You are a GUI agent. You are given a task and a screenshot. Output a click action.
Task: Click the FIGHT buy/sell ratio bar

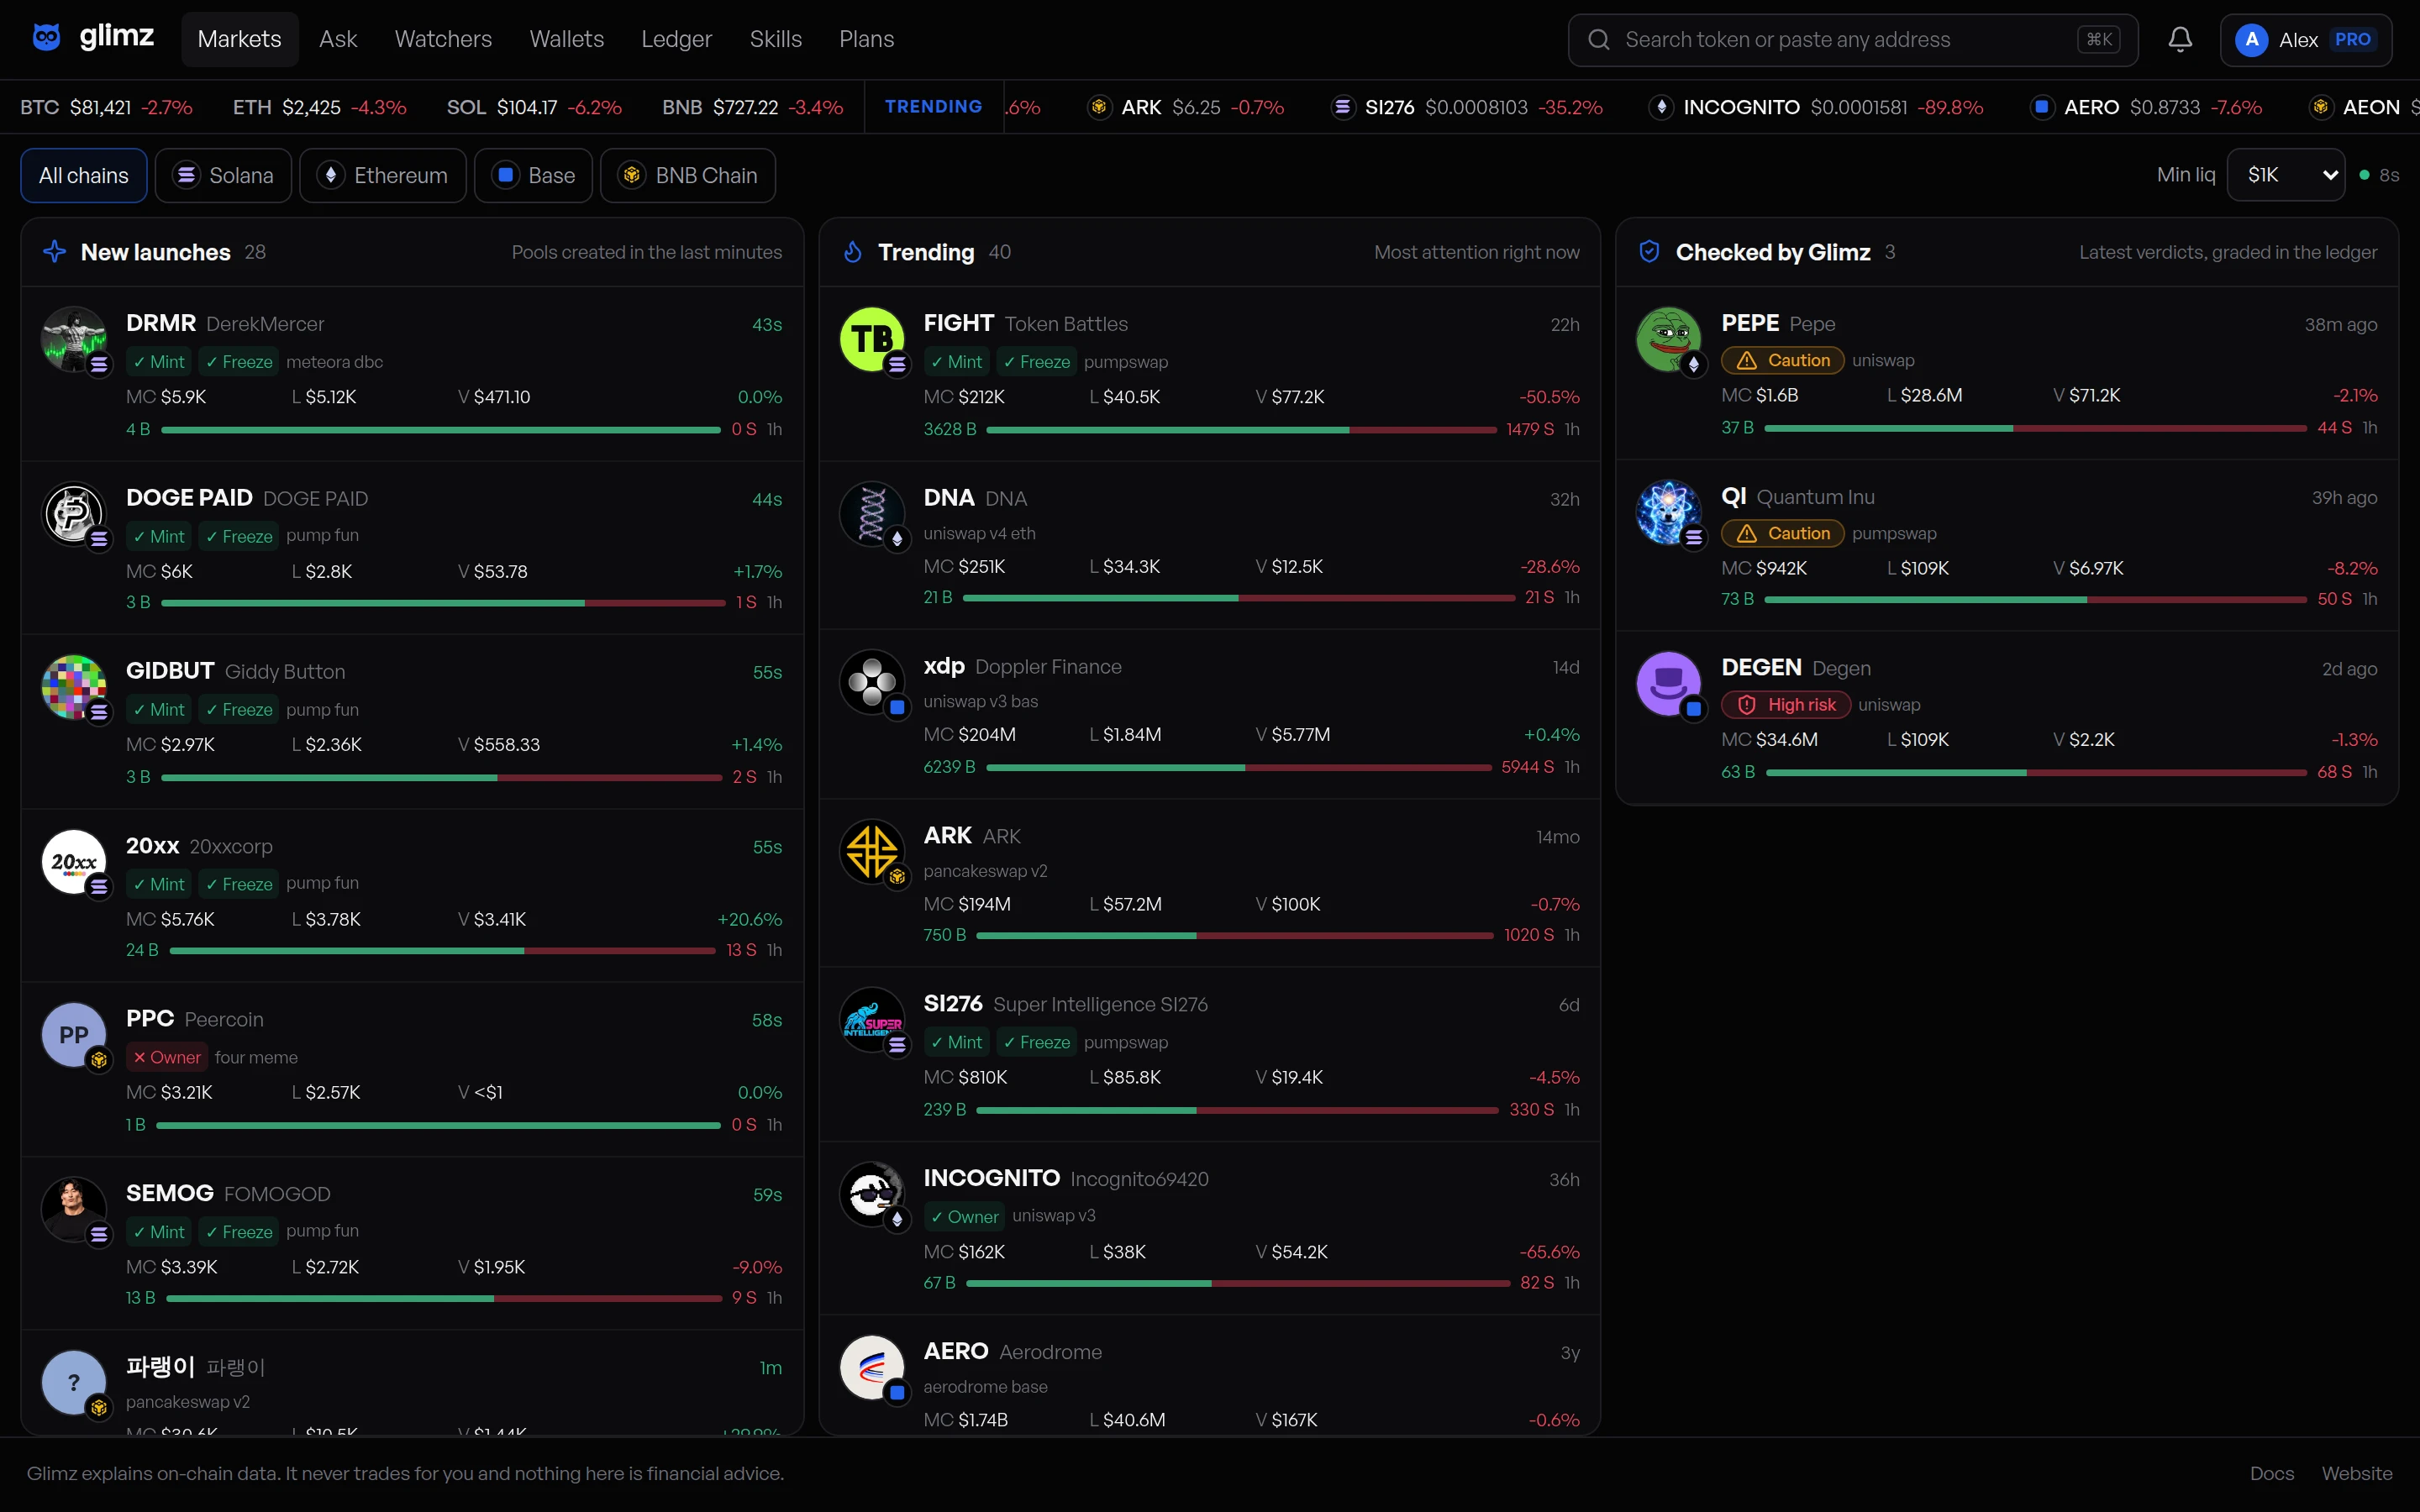1241,430
